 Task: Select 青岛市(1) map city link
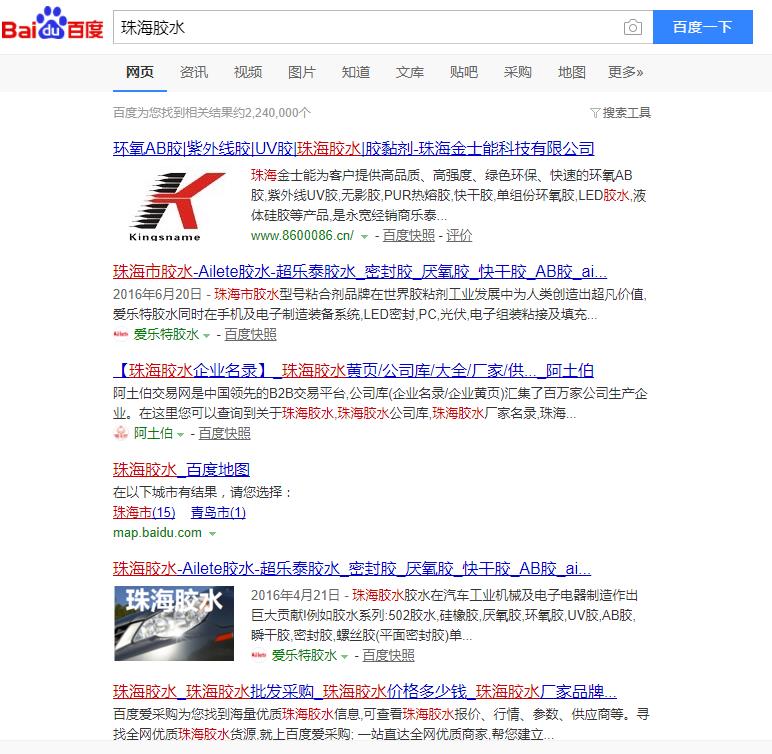(218, 512)
